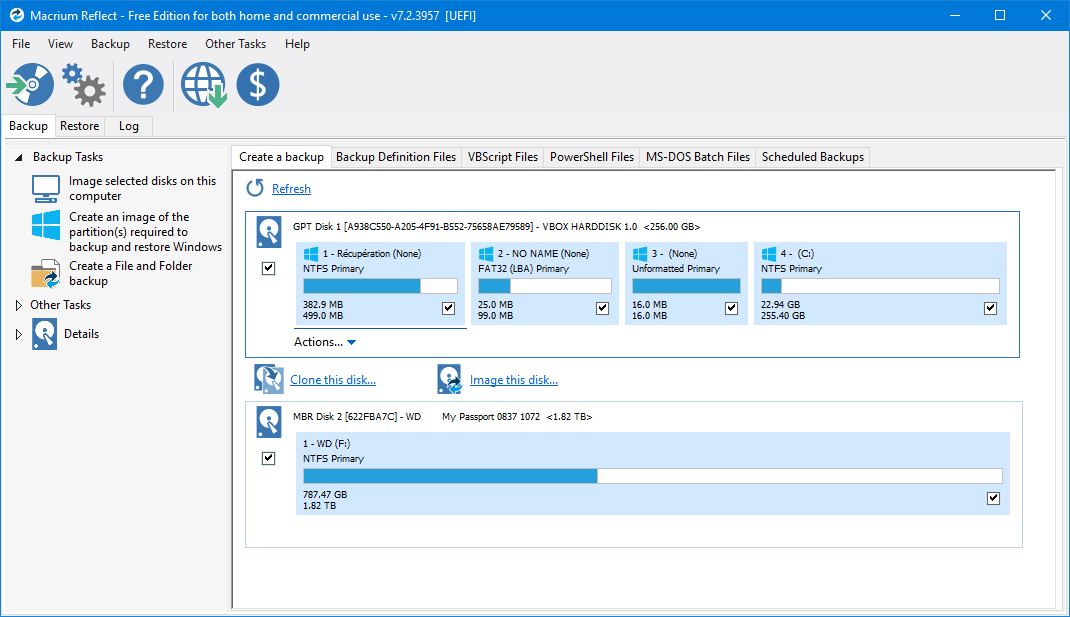This screenshot has width=1070, height=617.
Task: Click the GPT Disk 1 drive icon
Action: tap(269, 232)
